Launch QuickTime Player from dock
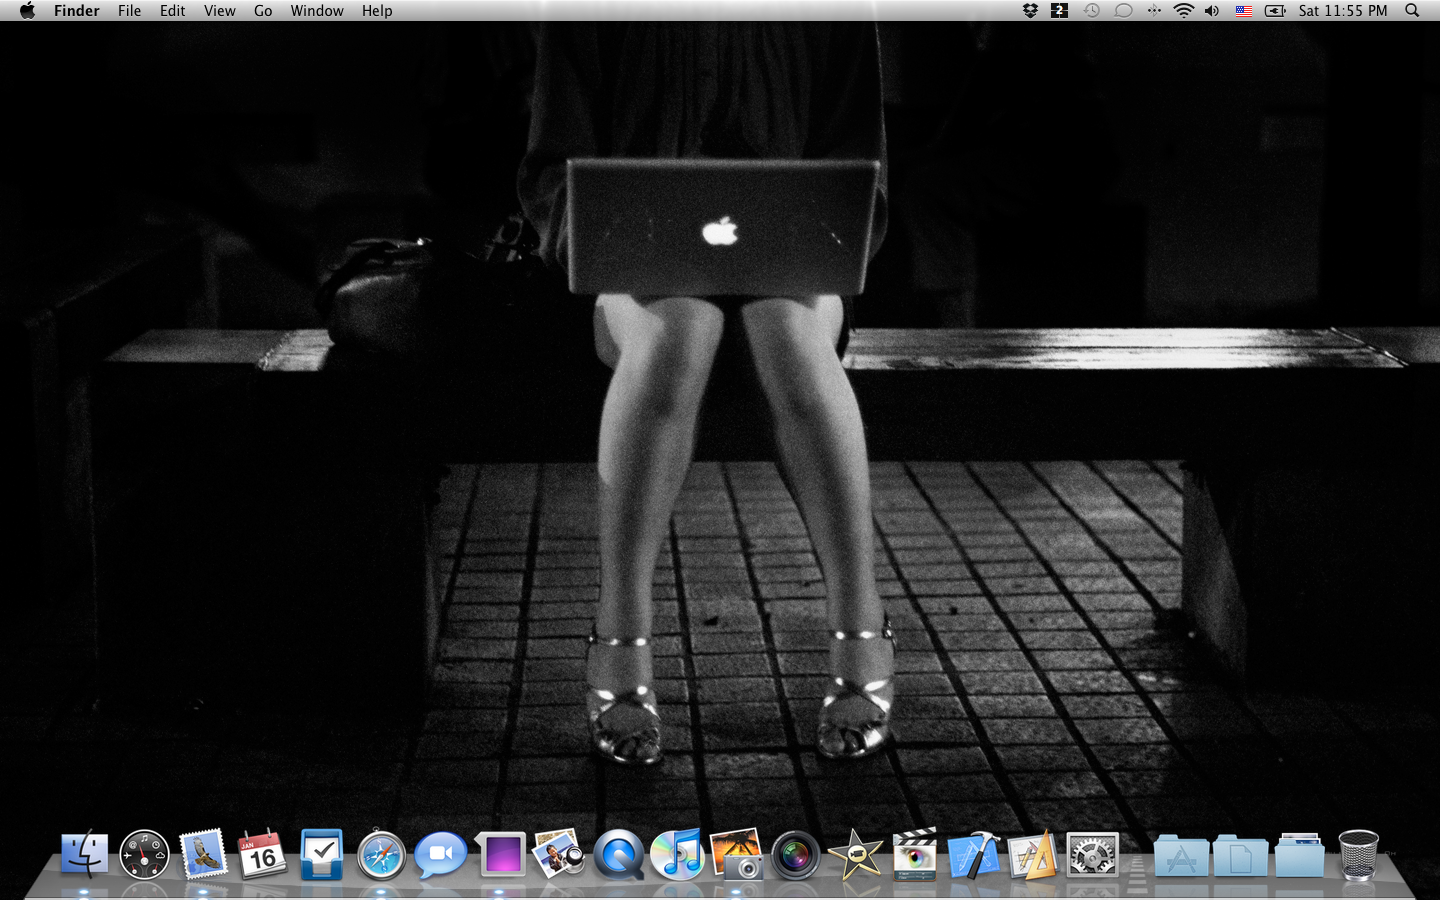This screenshot has height=900, width=1440. (618, 856)
